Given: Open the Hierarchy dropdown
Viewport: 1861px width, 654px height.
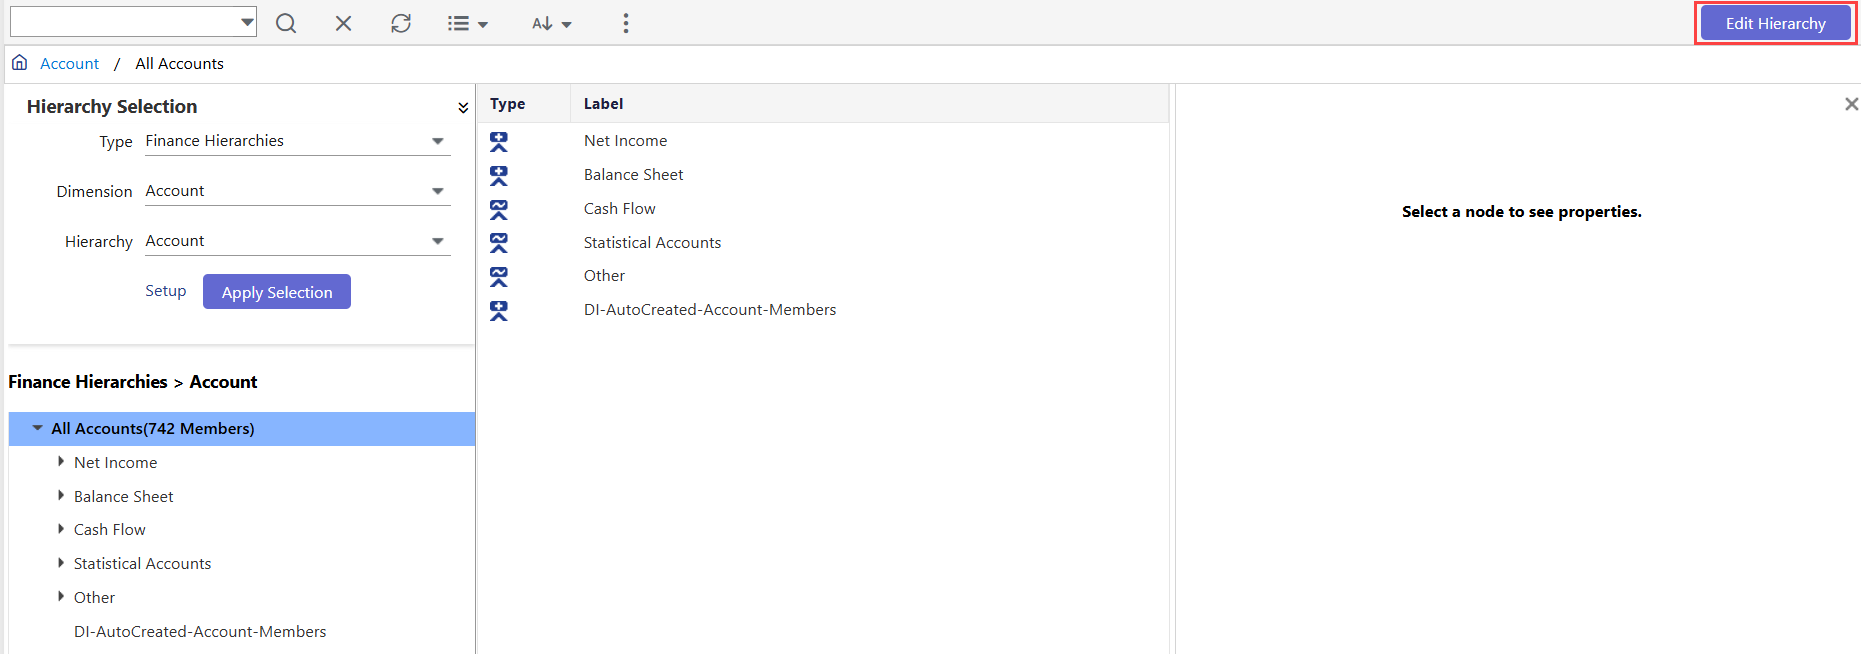Looking at the screenshot, I should [x=437, y=241].
